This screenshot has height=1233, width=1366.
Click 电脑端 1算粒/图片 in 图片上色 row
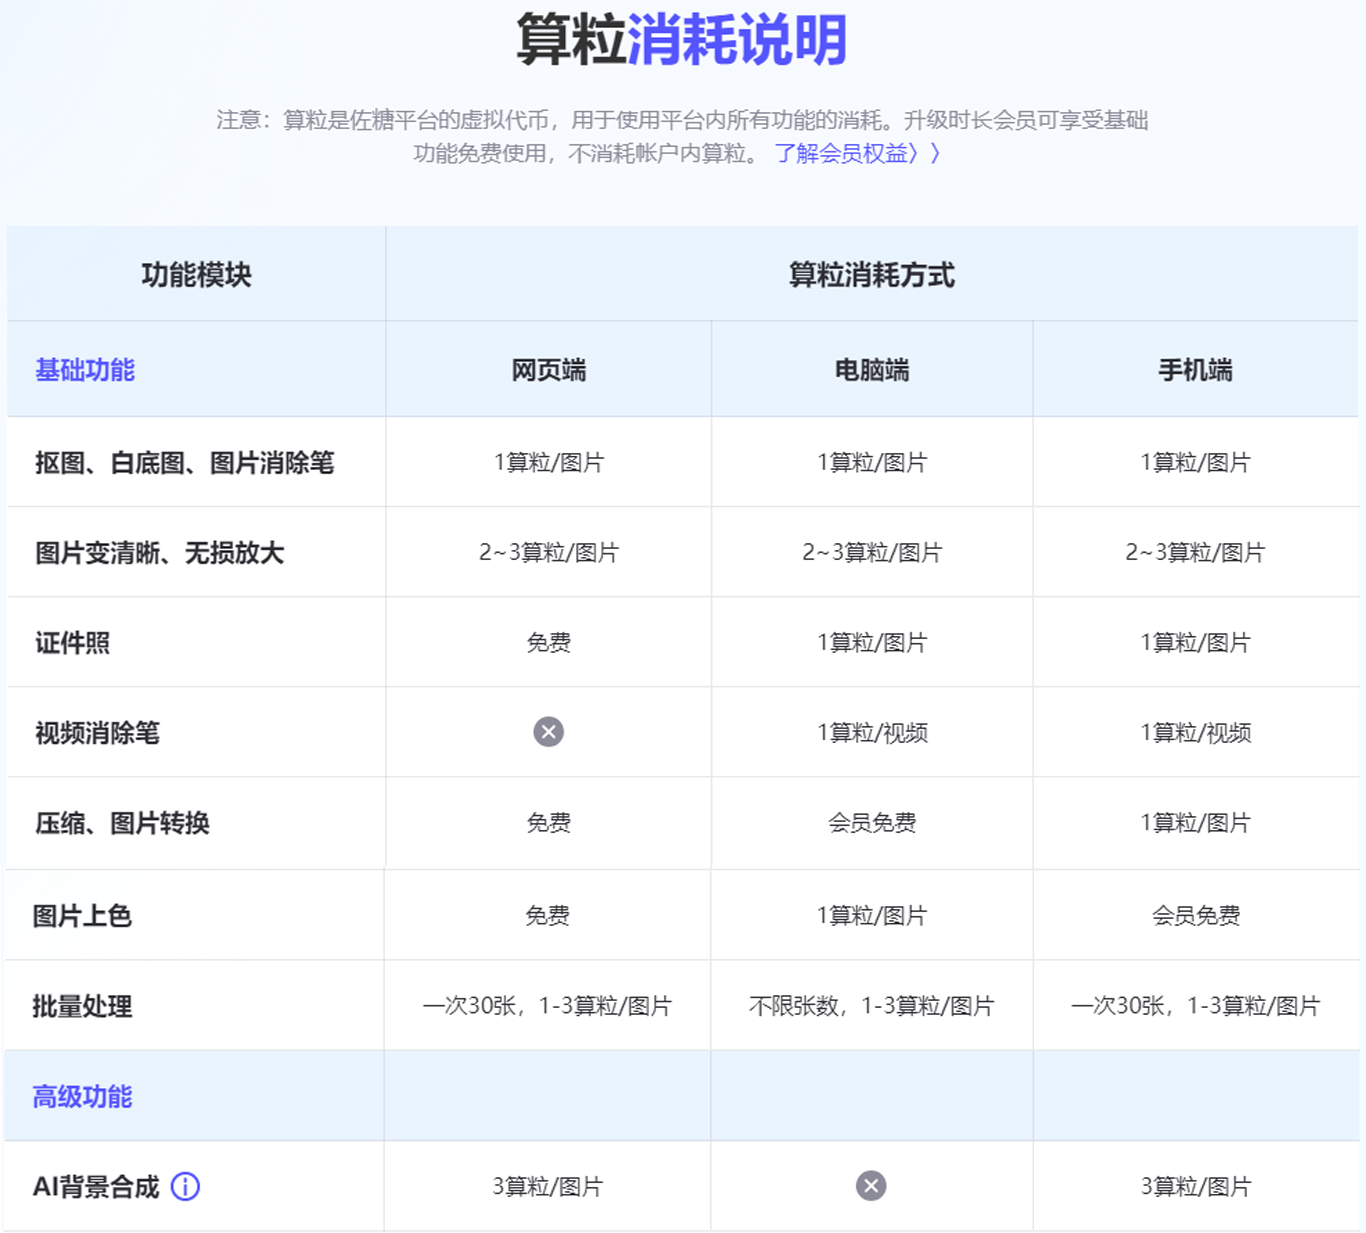tap(872, 916)
